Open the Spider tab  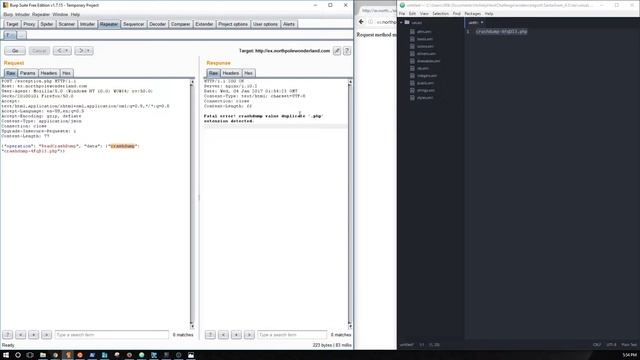47,24
